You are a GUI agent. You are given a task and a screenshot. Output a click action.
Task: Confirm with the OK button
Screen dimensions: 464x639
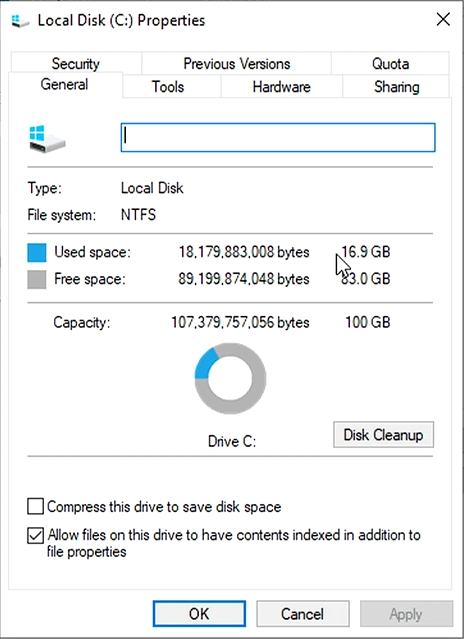click(x=199, y=614)
